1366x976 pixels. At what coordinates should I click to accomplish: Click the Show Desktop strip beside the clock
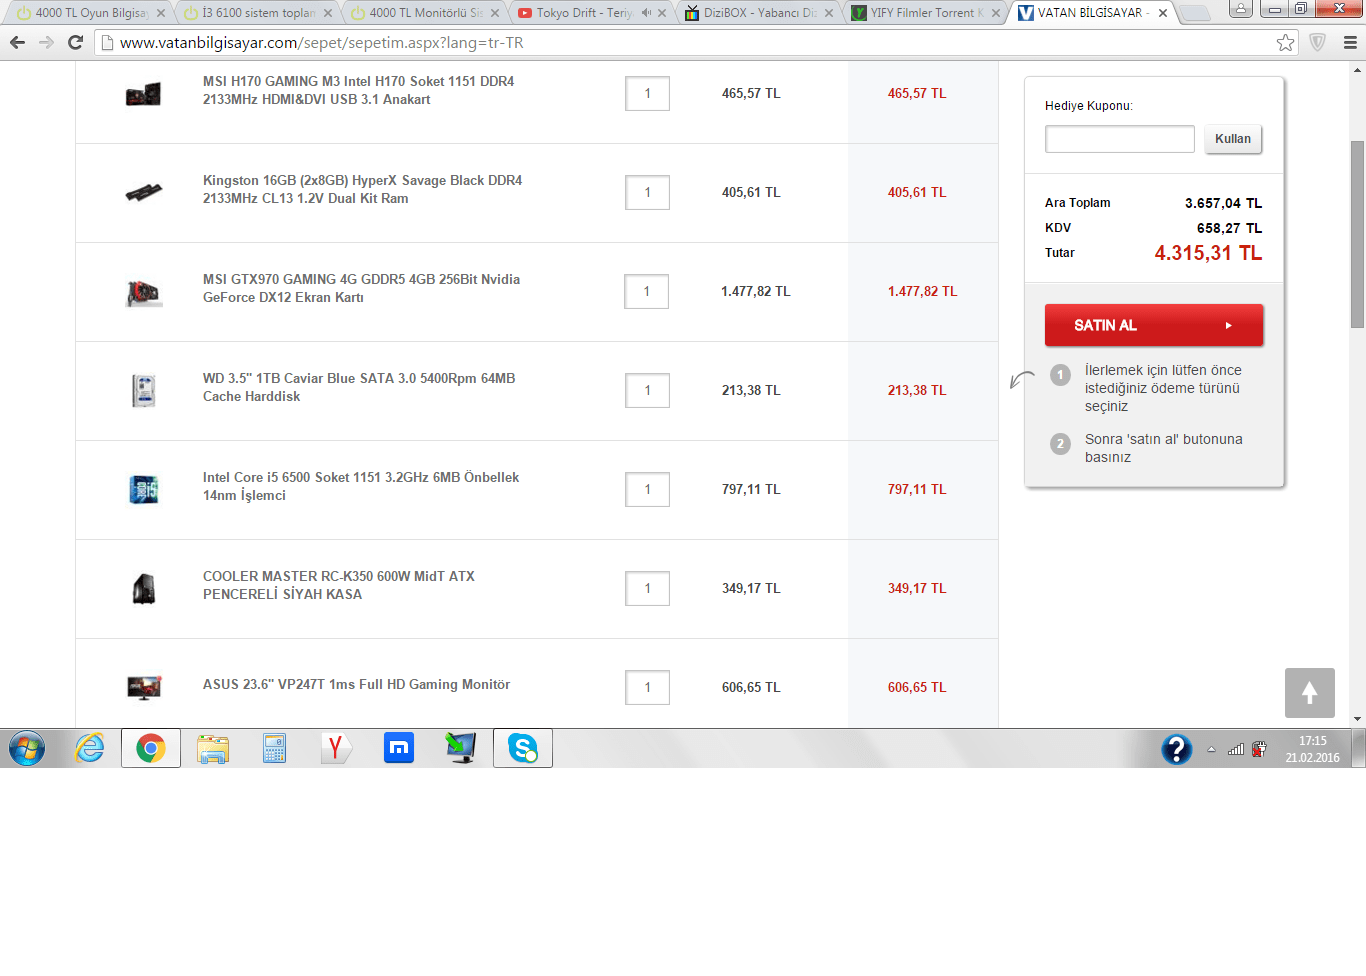(x=1359, y=748)
